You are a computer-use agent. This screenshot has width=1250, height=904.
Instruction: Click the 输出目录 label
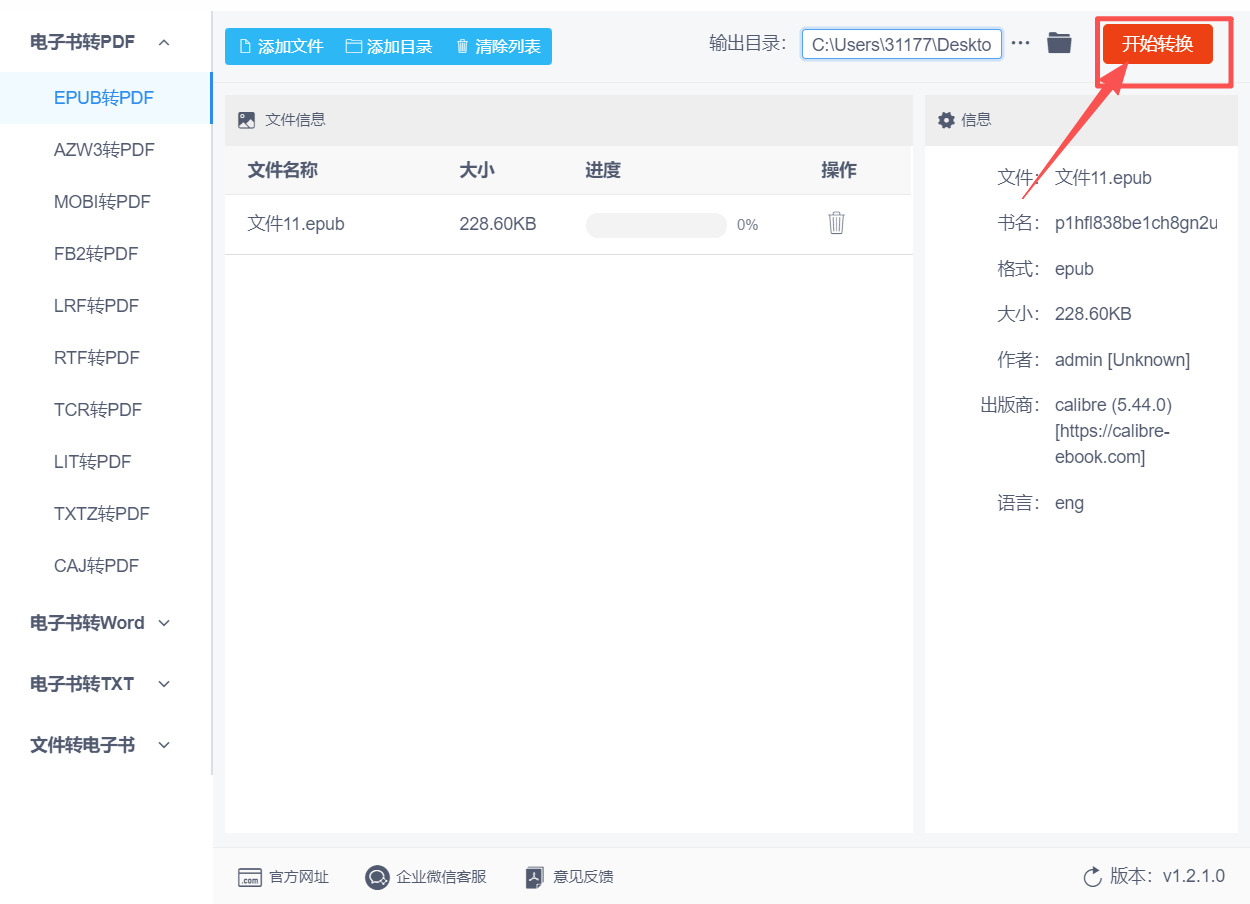pyautogui.click(x=747, y=43)
